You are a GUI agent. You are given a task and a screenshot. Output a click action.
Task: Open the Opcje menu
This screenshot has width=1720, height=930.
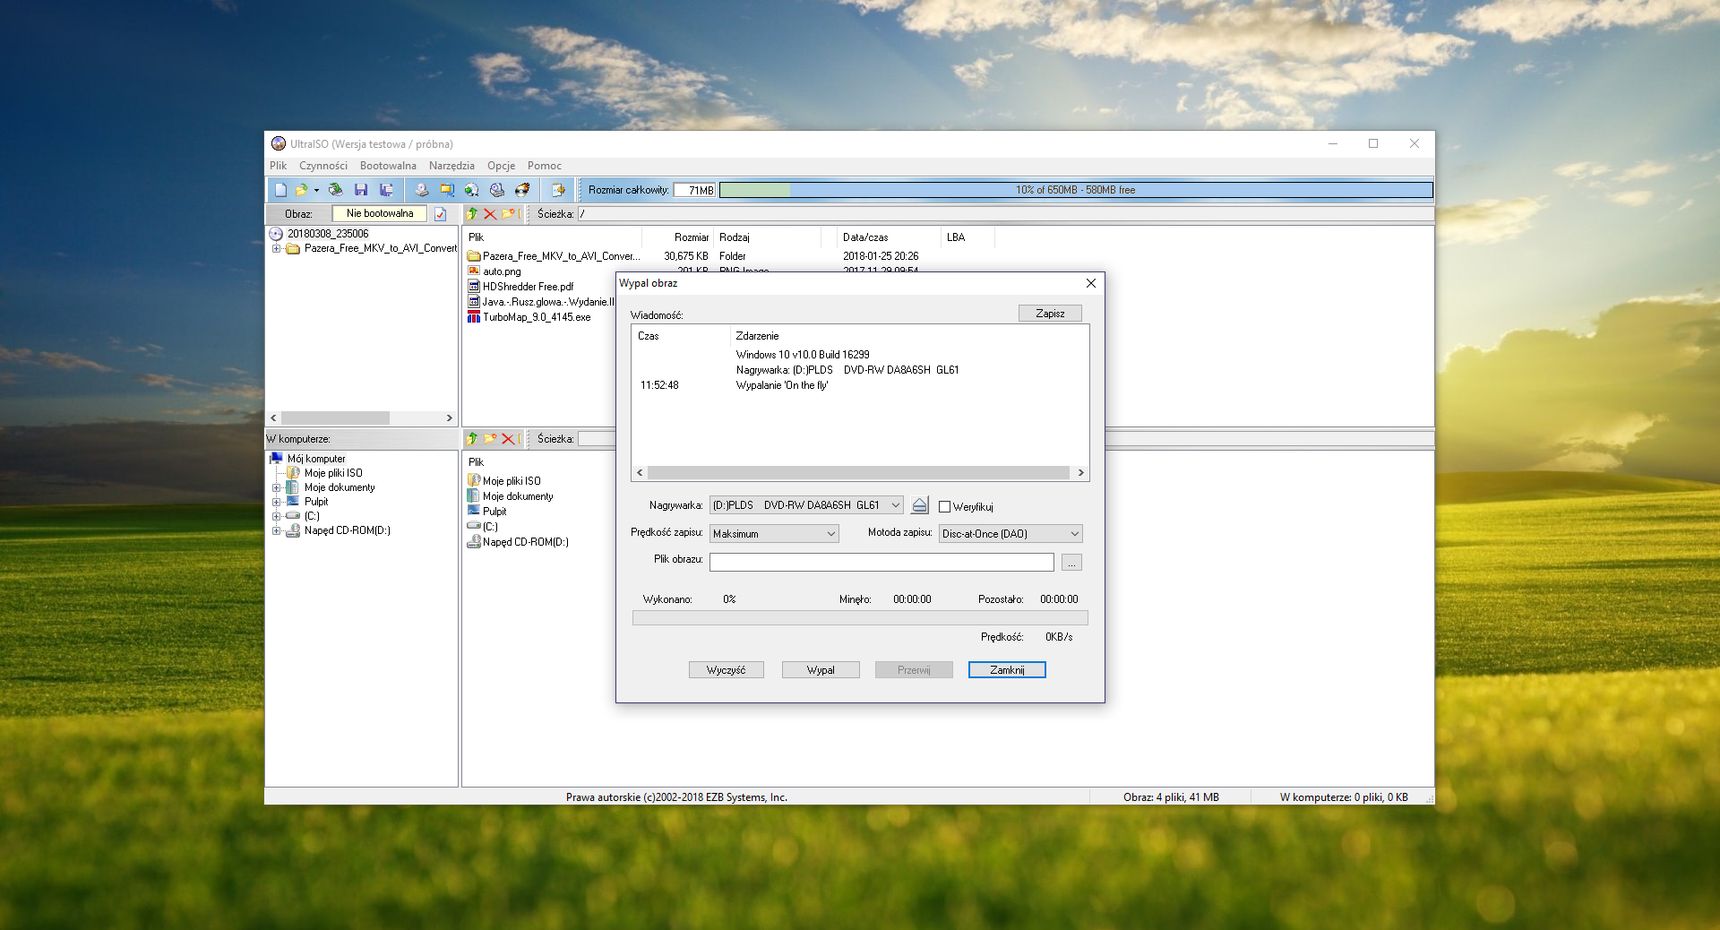coord(501,166)
